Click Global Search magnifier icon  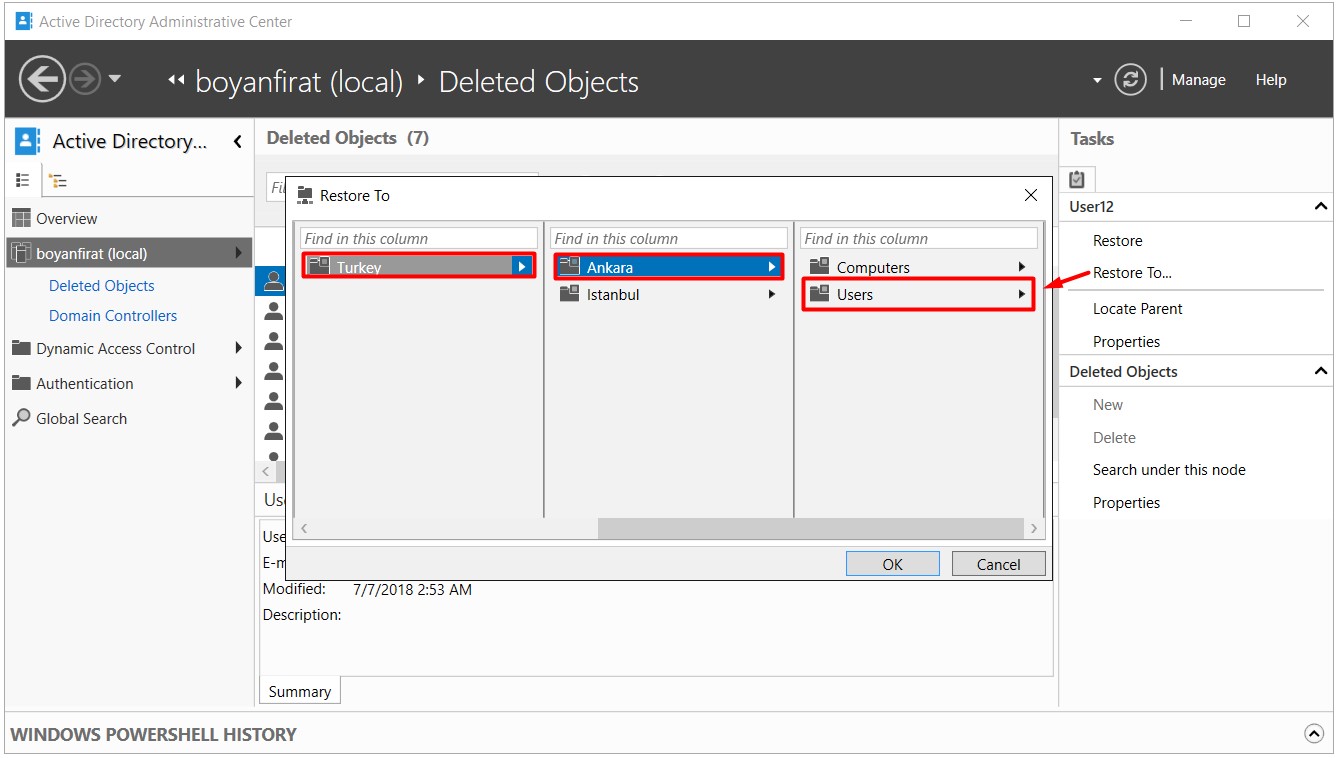click(x=20, y=418)
